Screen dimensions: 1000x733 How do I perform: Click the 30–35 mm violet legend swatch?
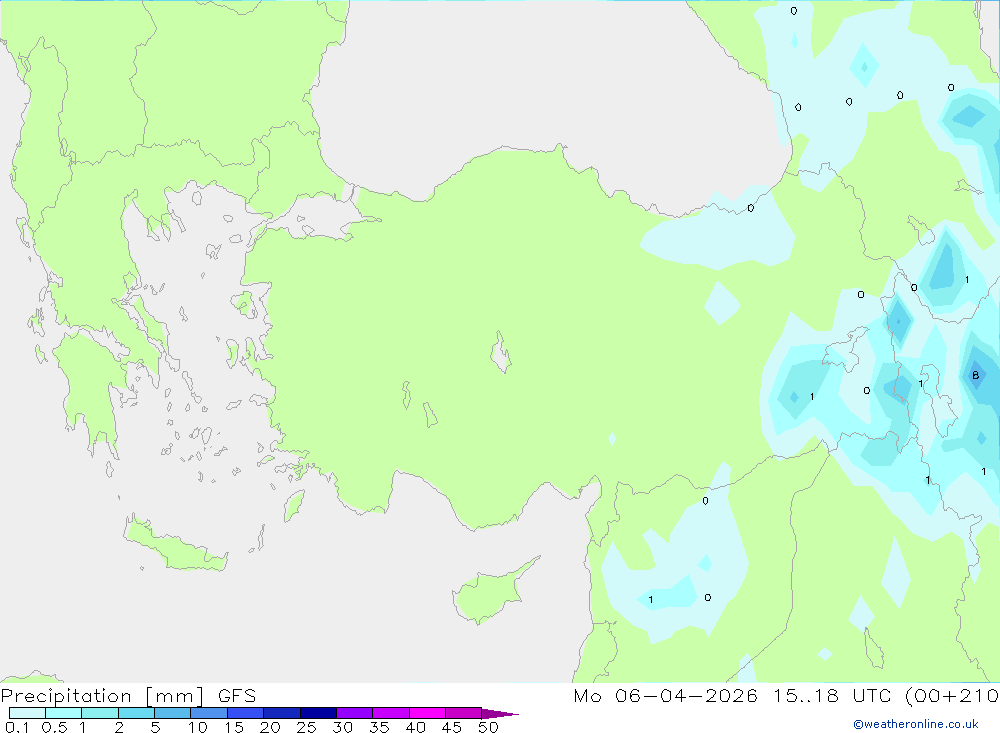coord(354,713)
